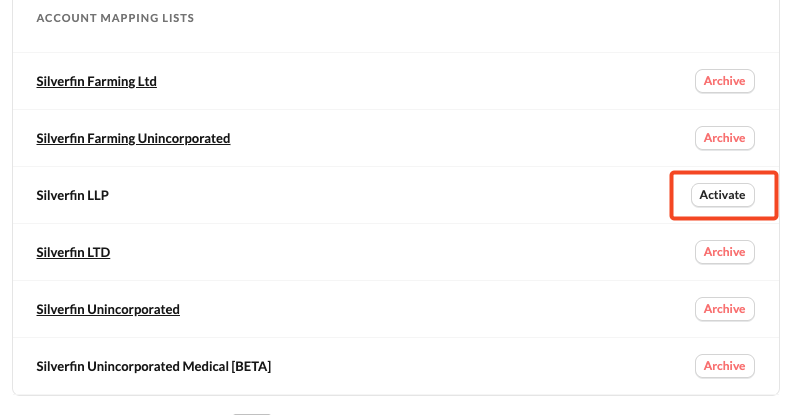
Task: Select the Silverfin LLP list name
Action: 72,195
